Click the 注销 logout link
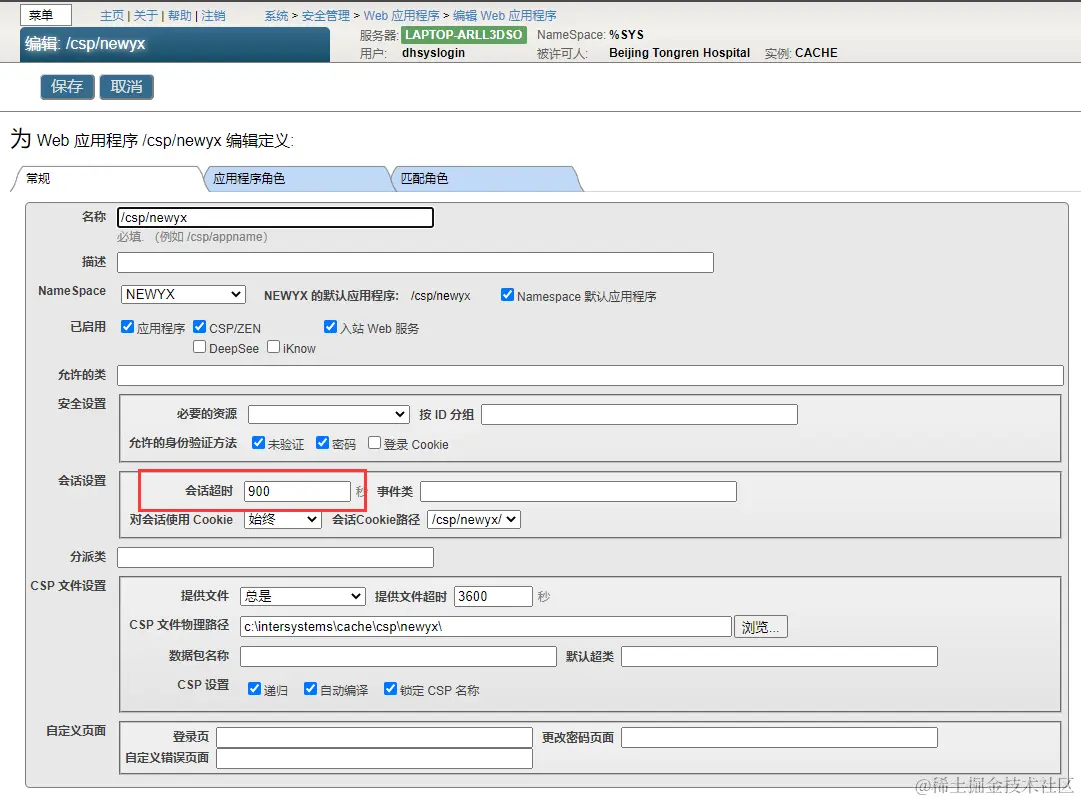This screenshot has width=1081, height=802. [x=213, y=16]
